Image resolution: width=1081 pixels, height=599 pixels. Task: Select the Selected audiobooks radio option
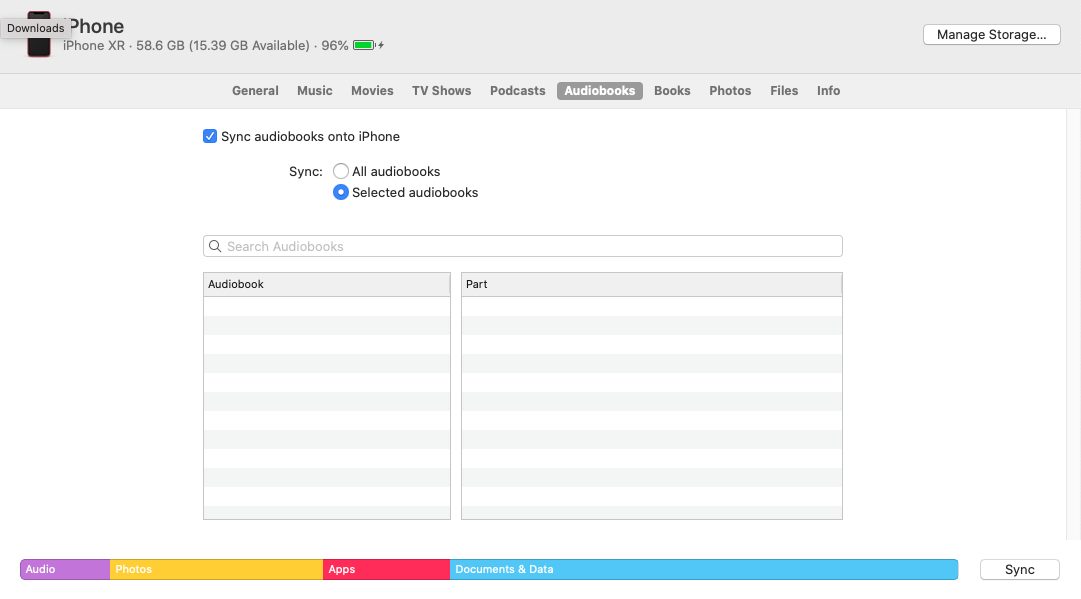pos(341,192)
